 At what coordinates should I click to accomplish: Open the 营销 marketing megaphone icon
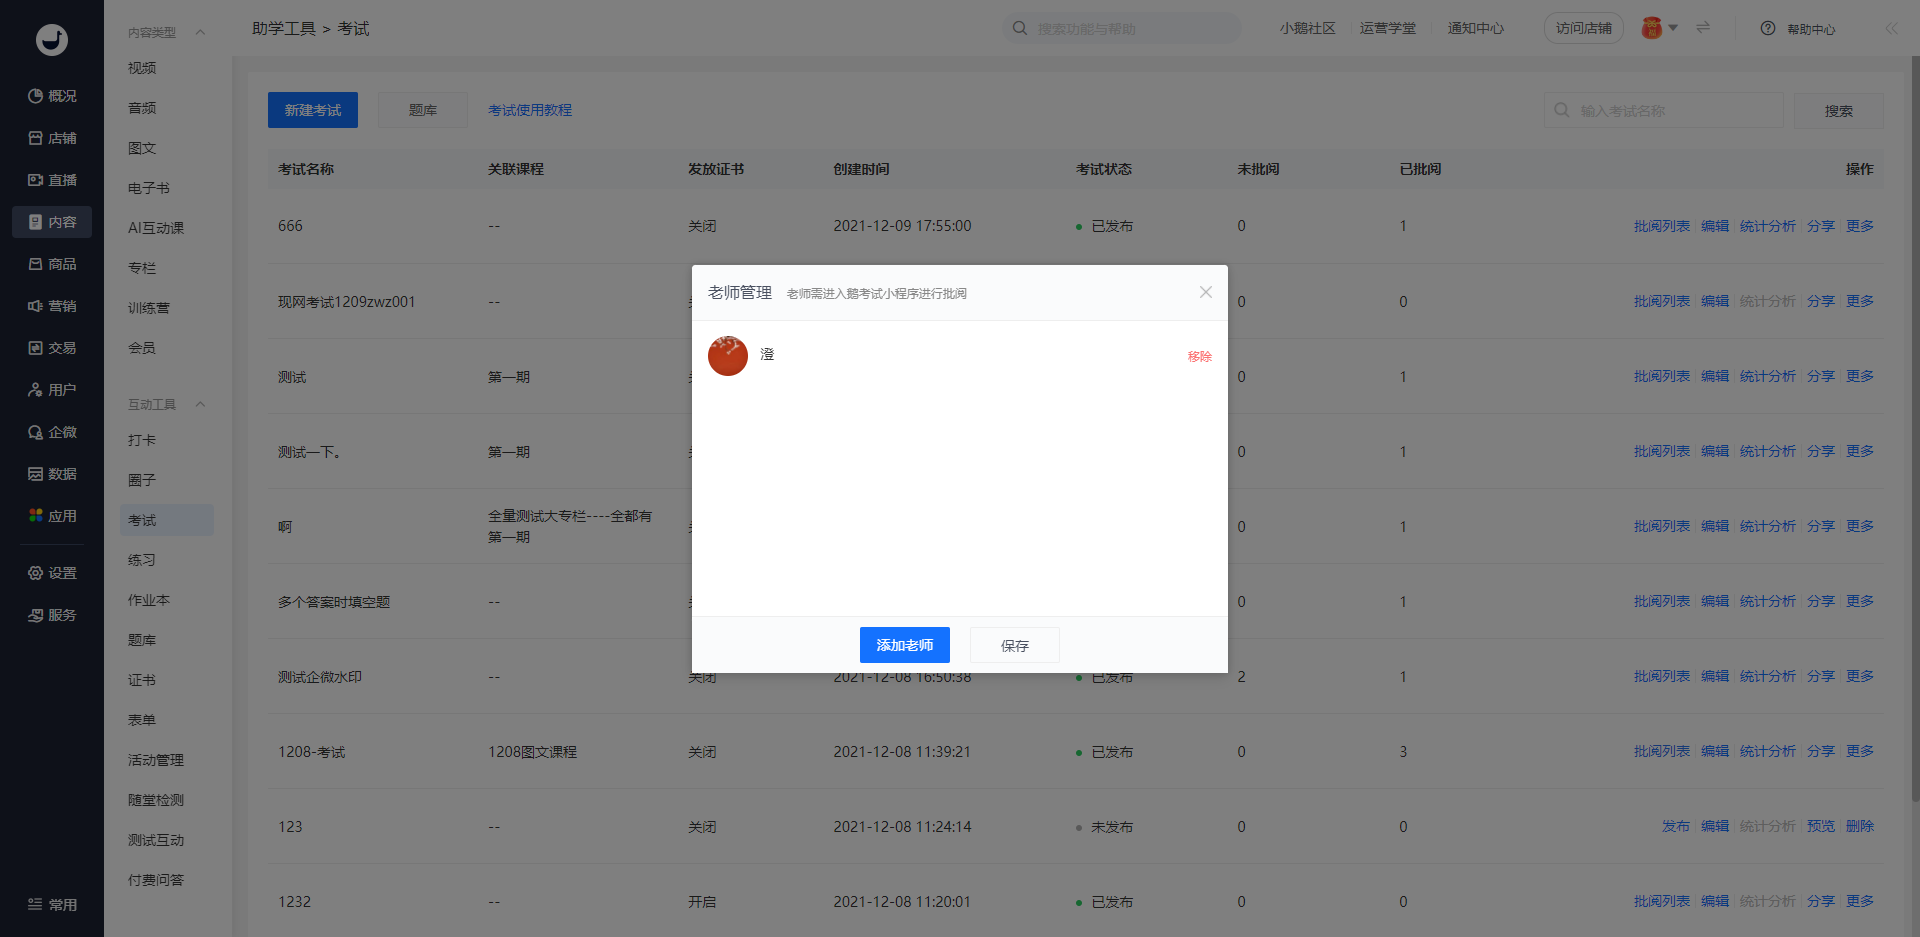pos(35,306)
